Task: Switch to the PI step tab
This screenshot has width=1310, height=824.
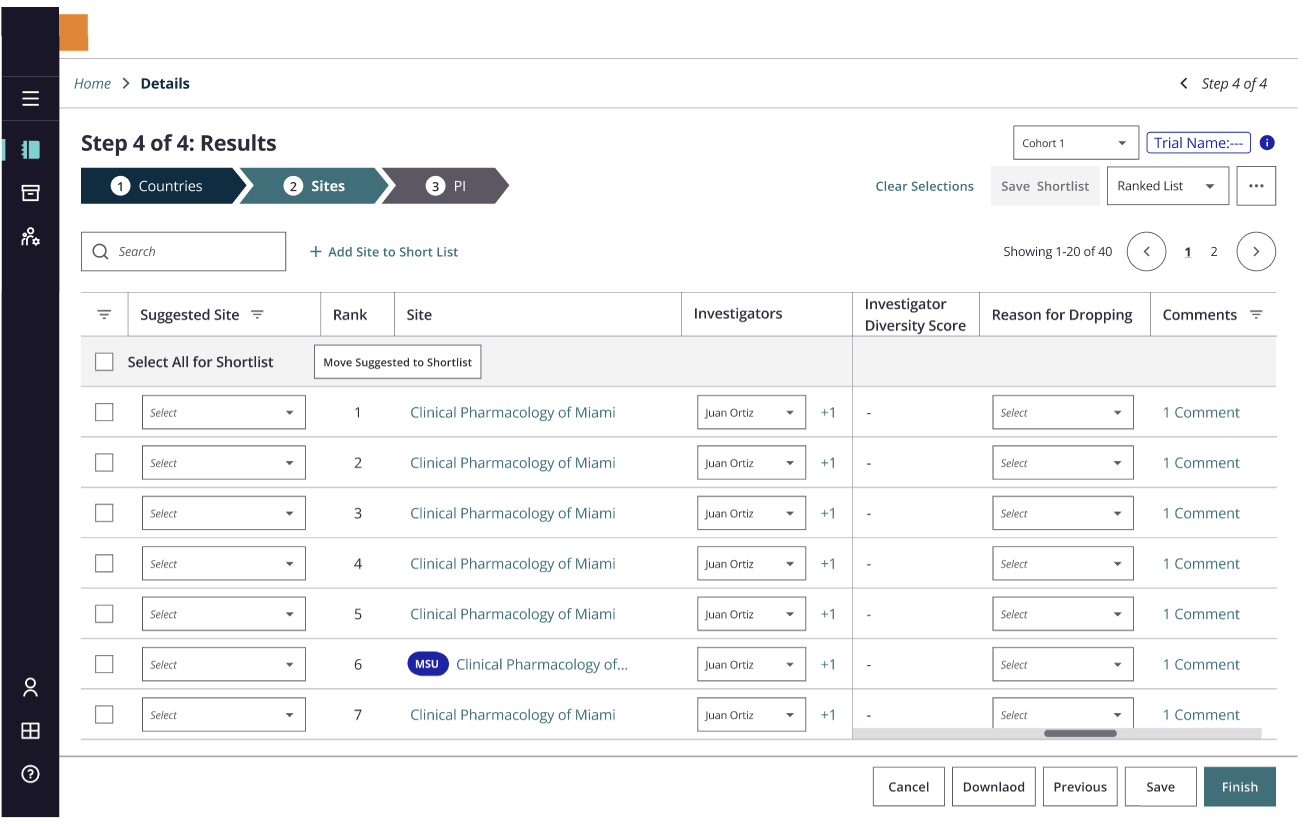Action: click(447, 186)
